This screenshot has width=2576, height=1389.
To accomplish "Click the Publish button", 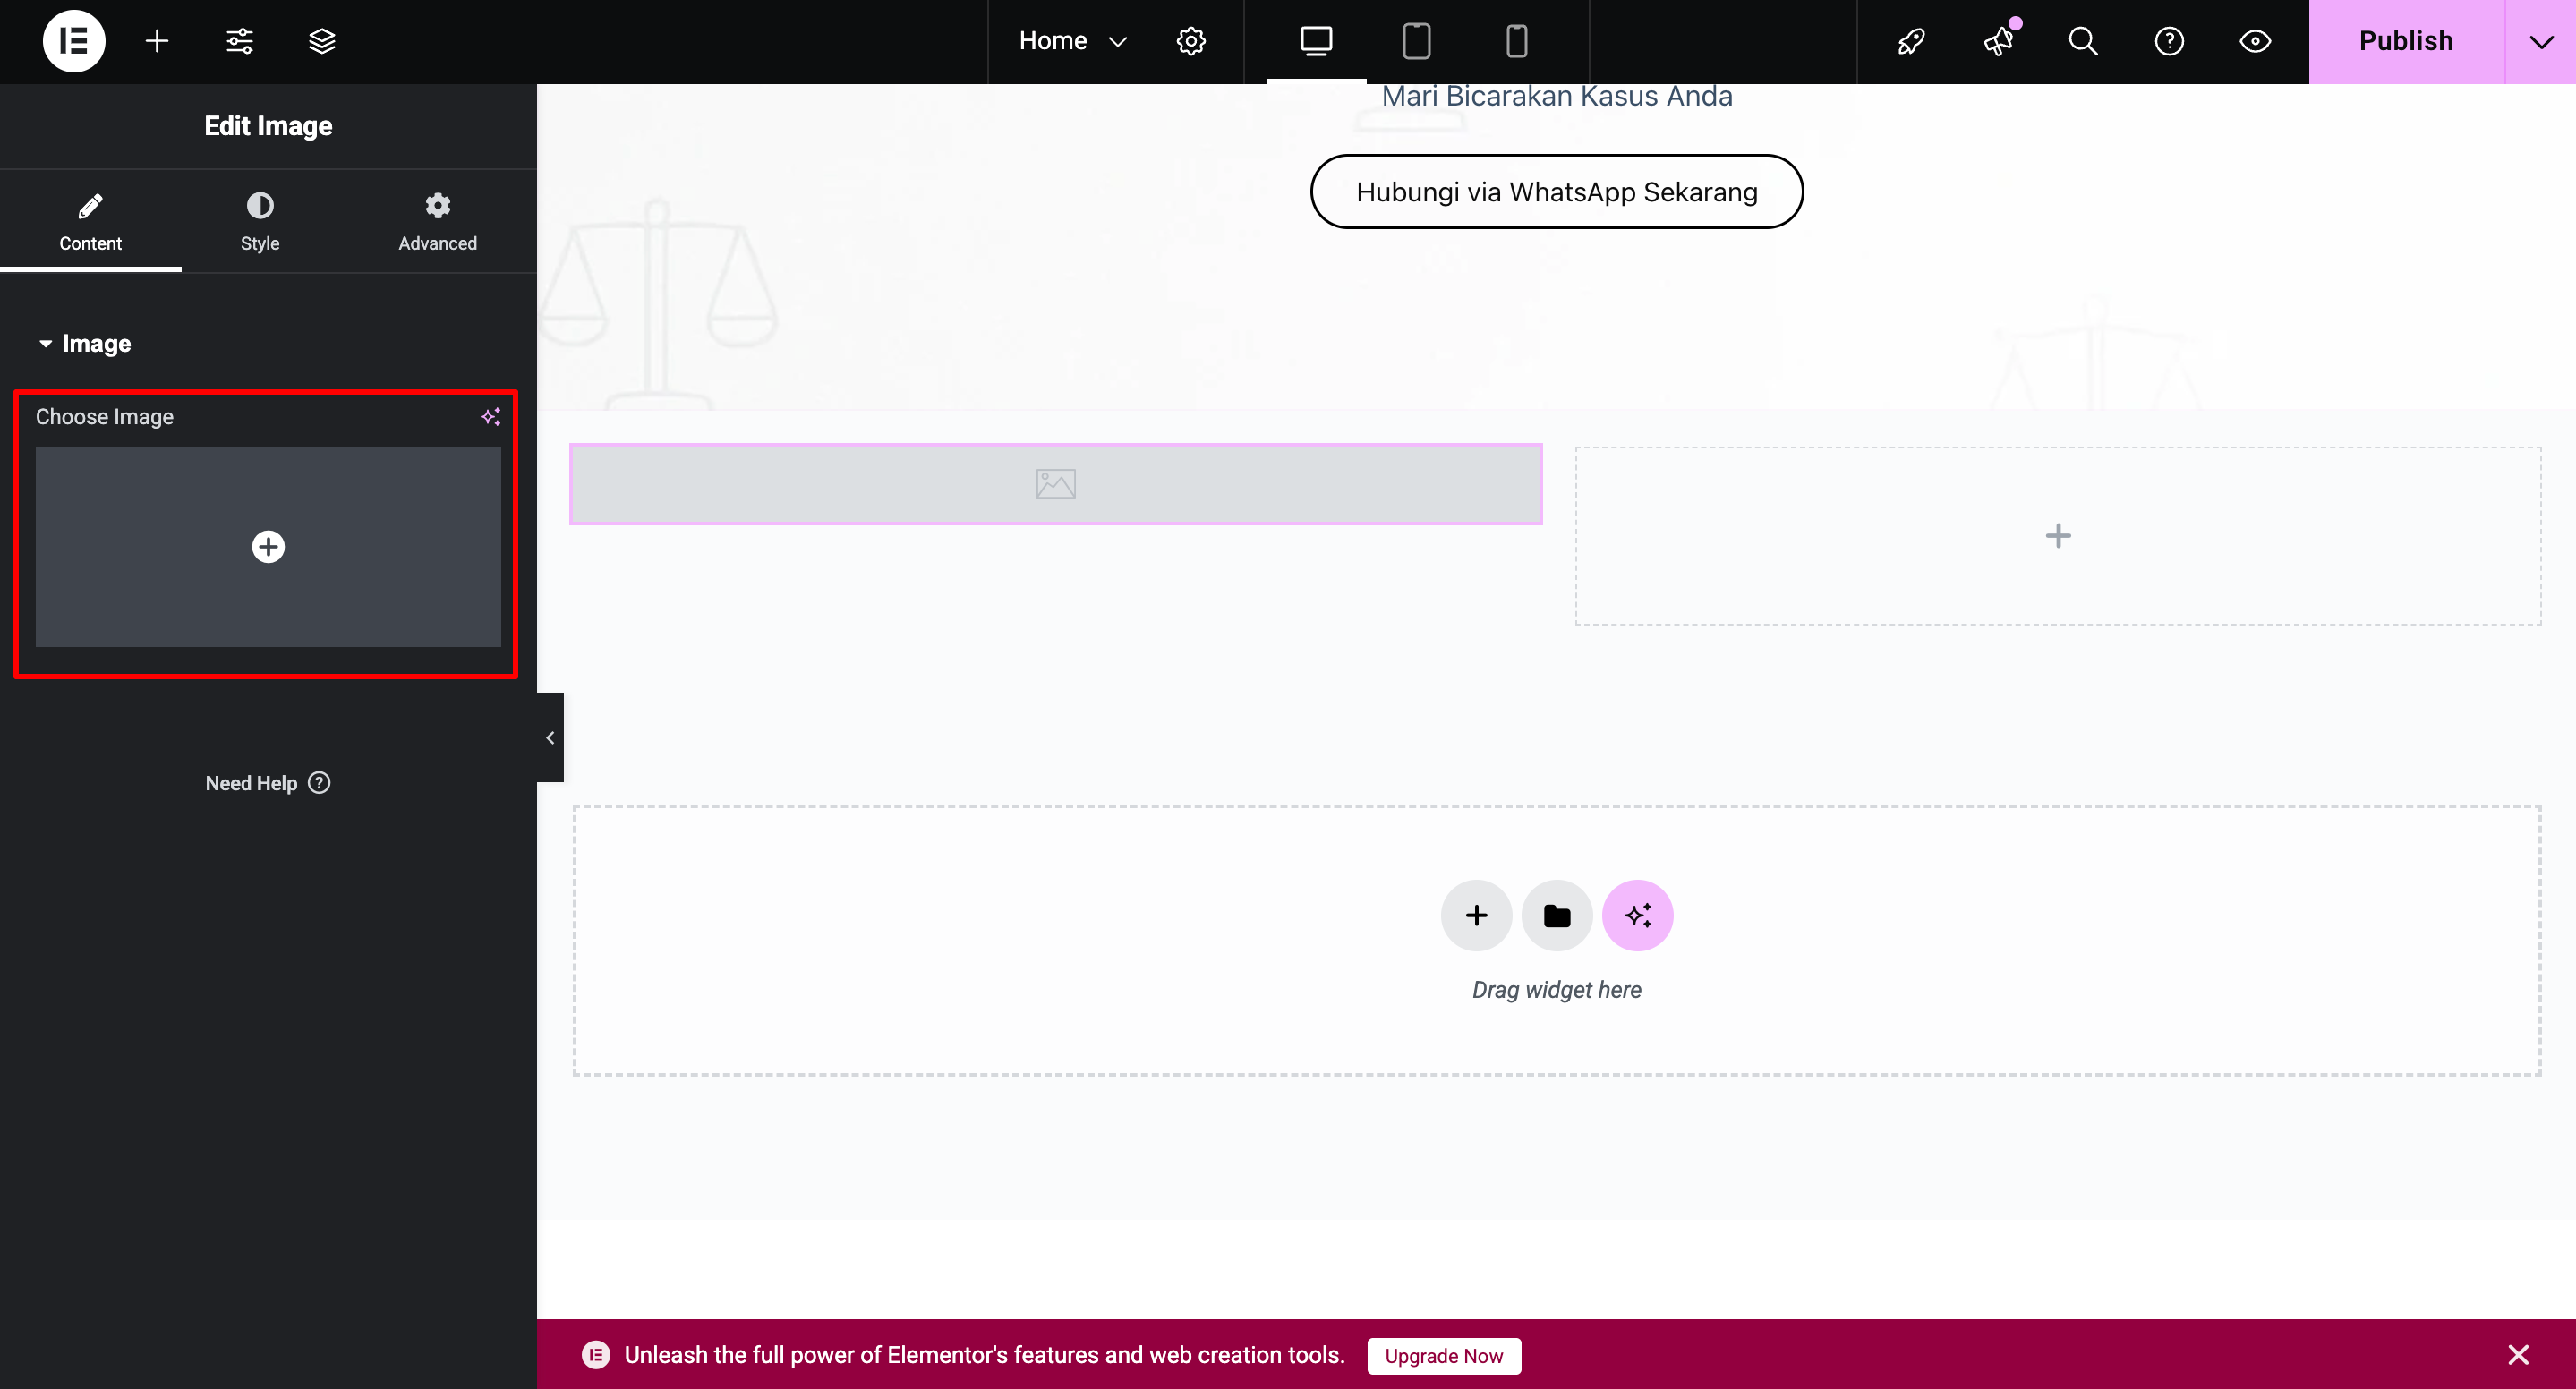I will coord(2405,41).
